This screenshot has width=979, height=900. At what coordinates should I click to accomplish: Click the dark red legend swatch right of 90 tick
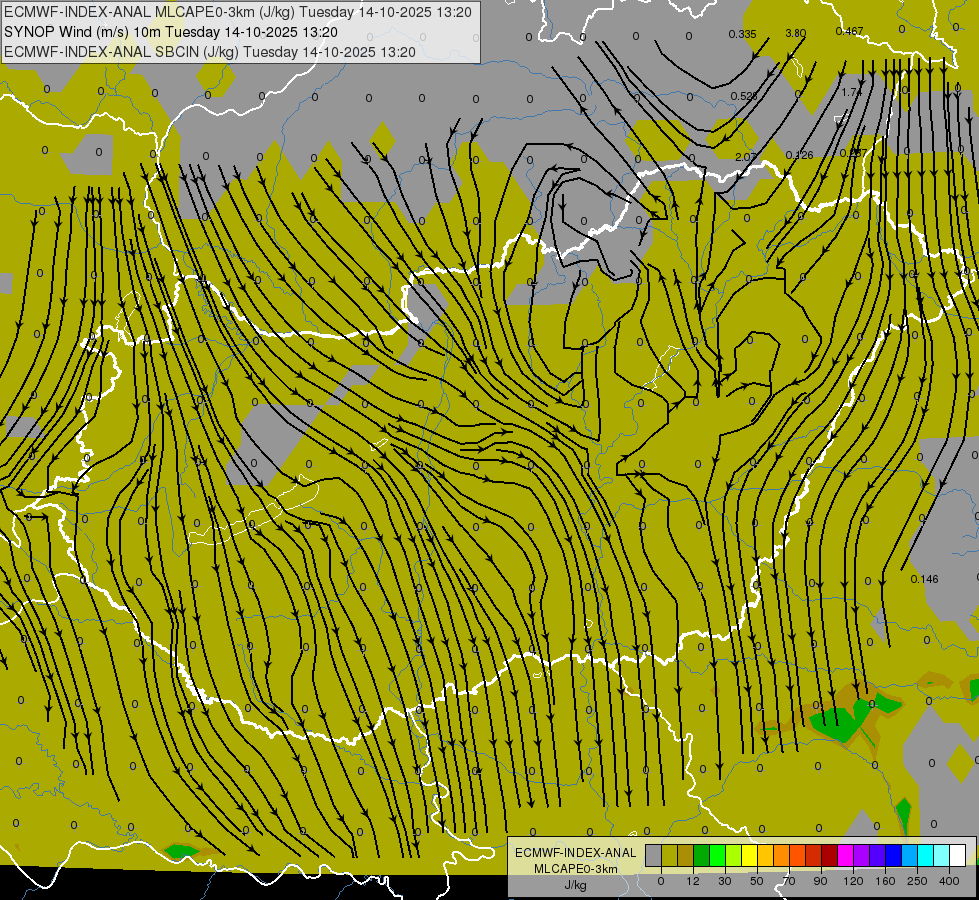[830, 855]
